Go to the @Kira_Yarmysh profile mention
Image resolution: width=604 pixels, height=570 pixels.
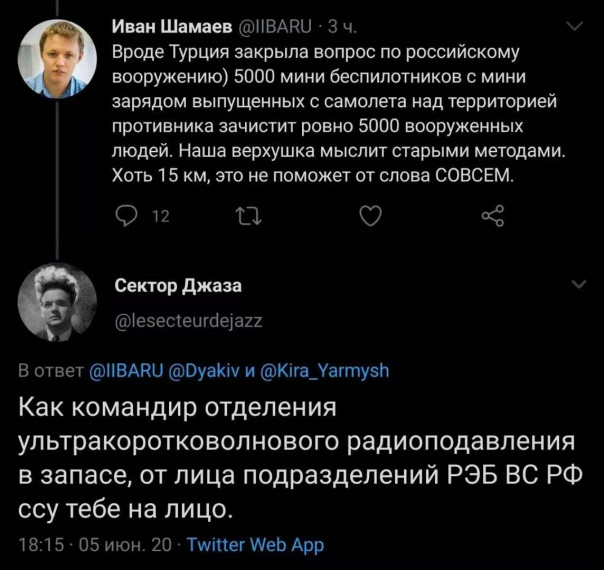coord(324,371)
